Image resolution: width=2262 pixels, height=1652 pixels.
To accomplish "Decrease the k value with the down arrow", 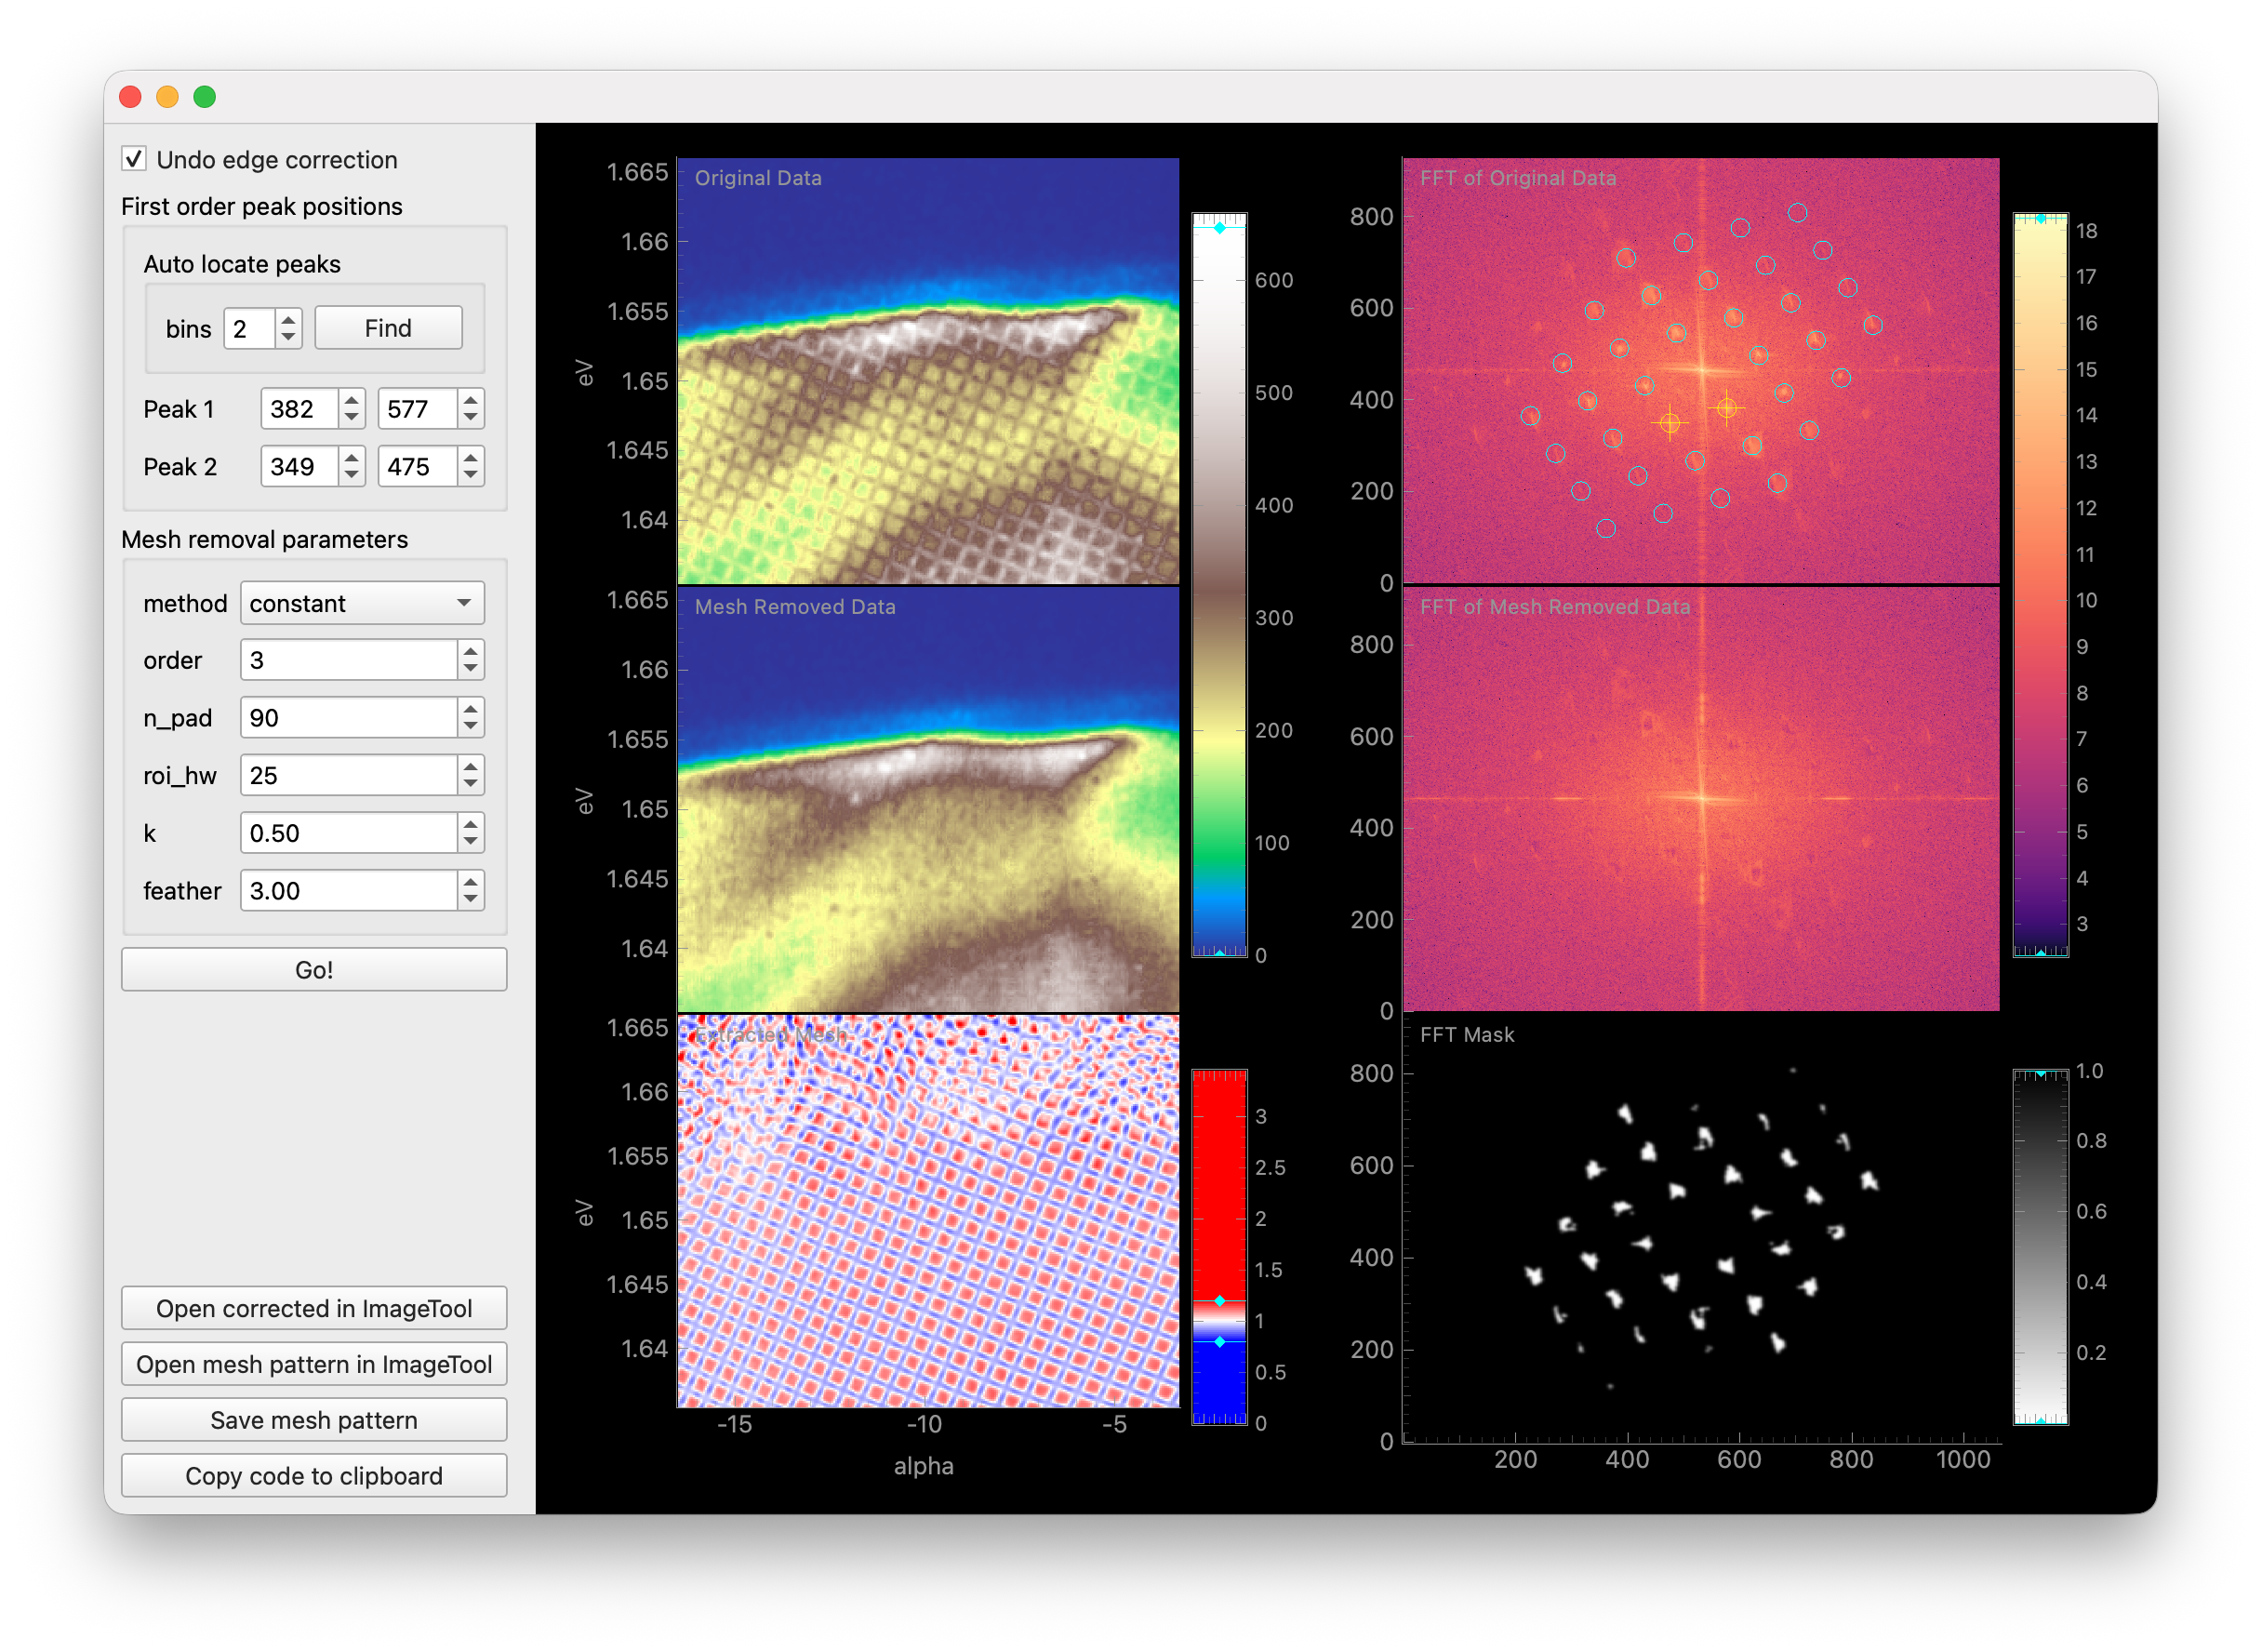I will tap(471, 843).
